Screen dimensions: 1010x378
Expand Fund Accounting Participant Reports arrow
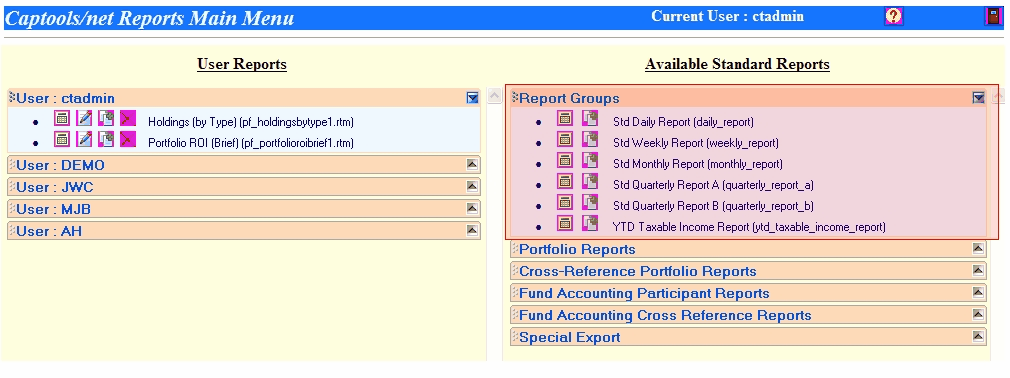pos(978,293)
